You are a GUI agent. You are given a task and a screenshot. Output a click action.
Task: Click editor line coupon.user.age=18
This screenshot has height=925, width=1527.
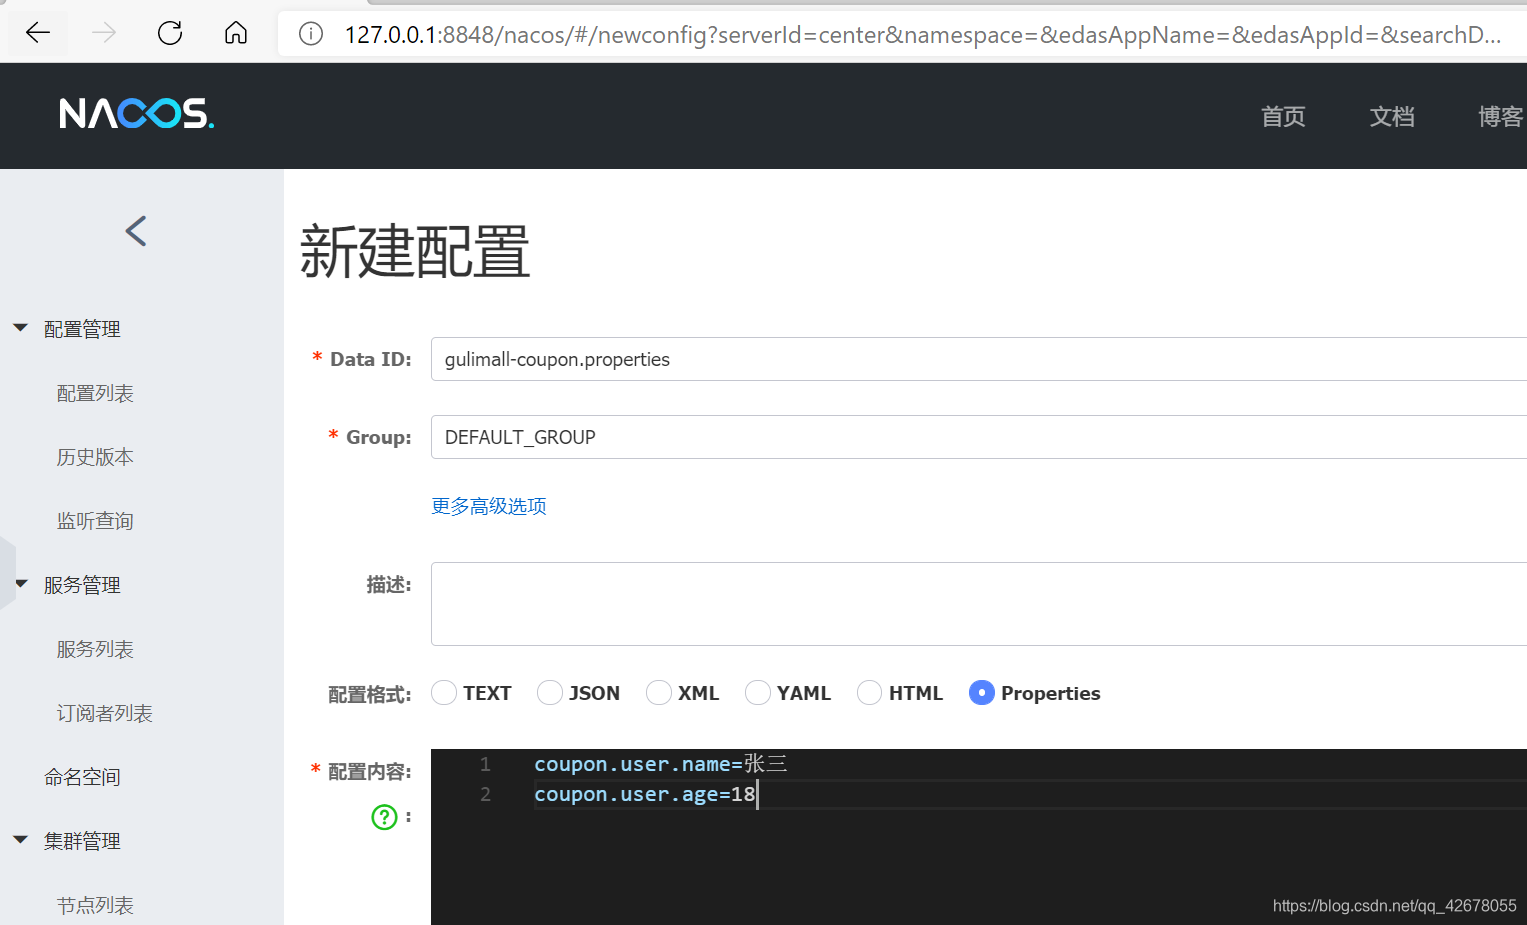tap(645, 794)
